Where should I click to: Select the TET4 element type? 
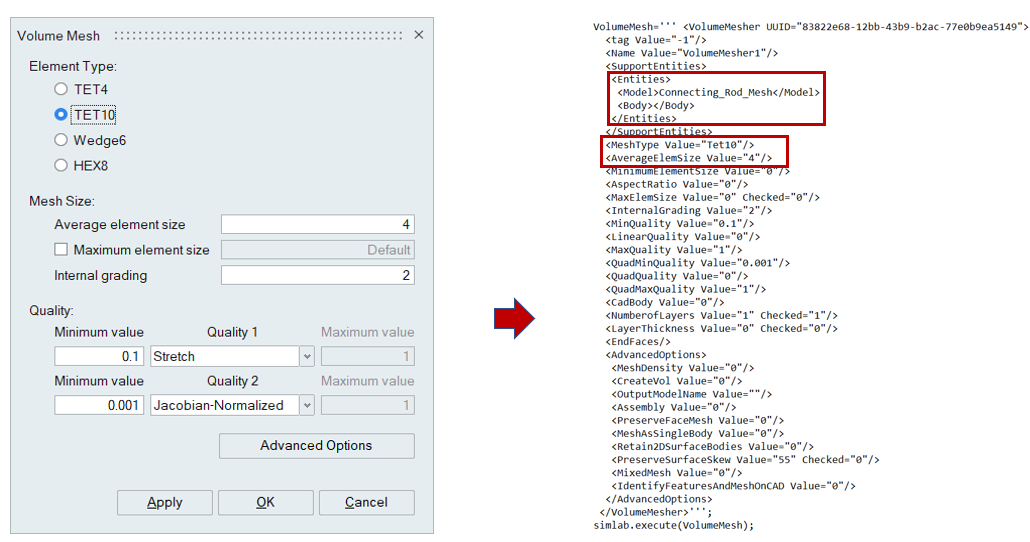click(x=61, y=90)
